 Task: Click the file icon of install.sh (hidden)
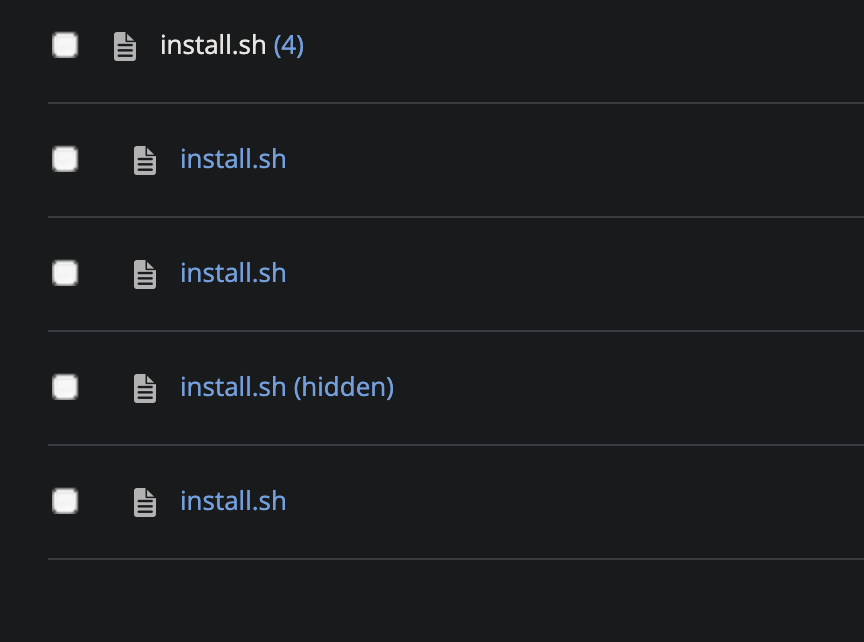tap(145, 389)
